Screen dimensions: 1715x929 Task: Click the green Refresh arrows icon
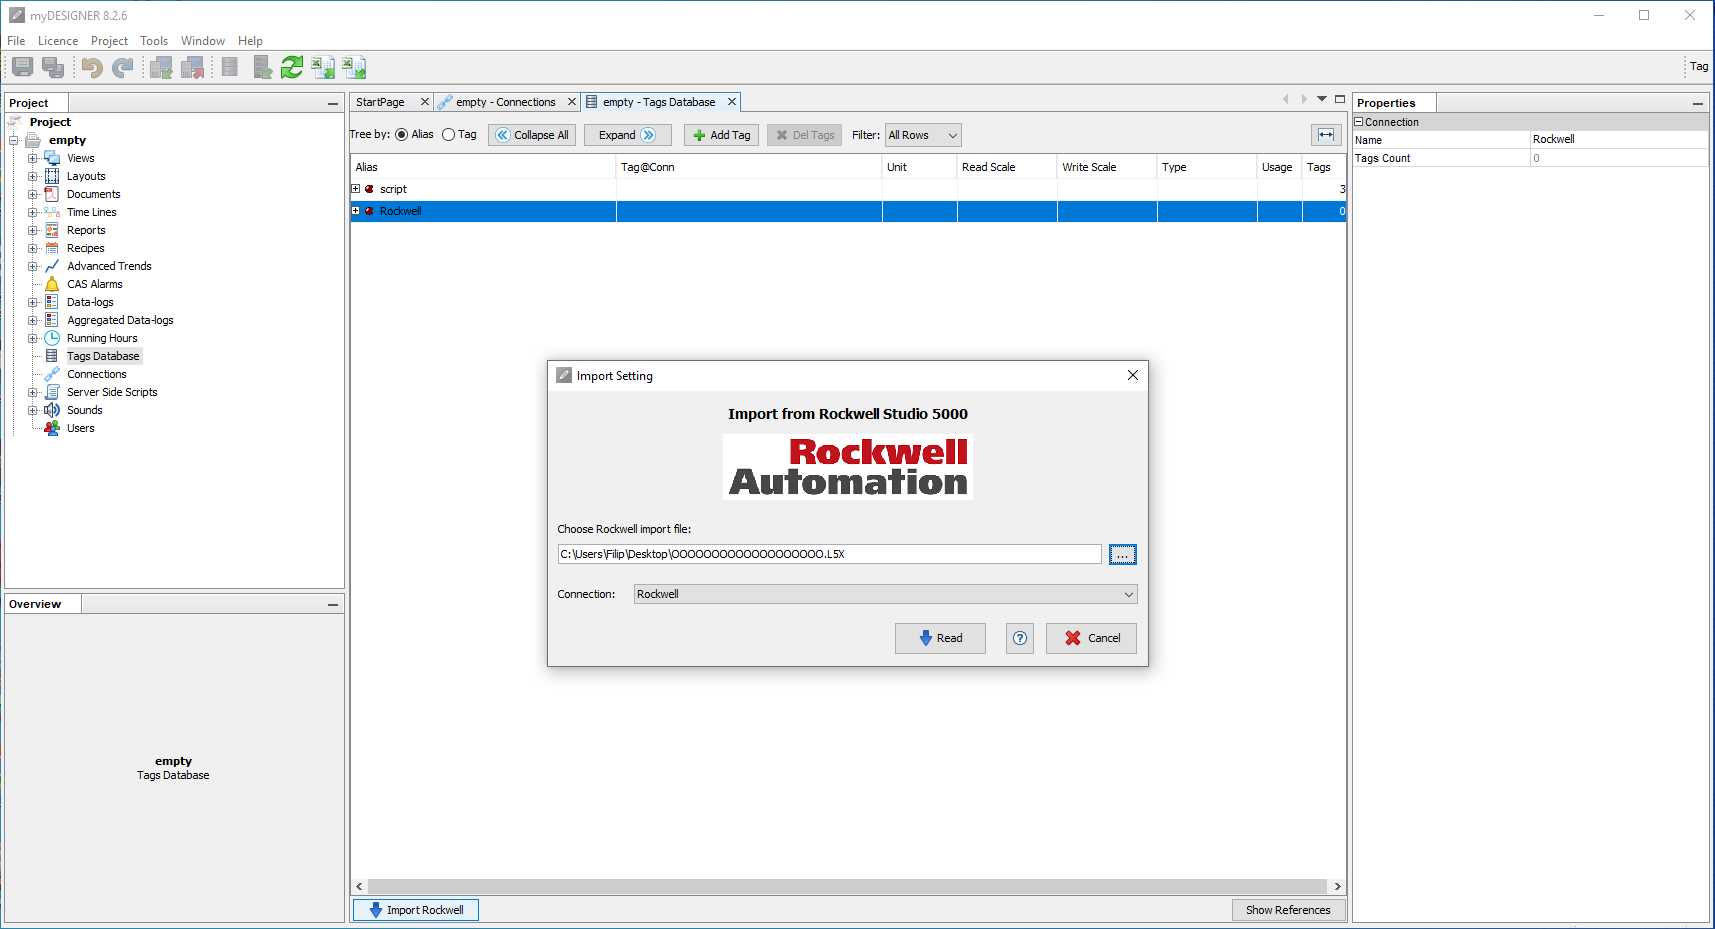pyautogui.click(x=292, y=67)
